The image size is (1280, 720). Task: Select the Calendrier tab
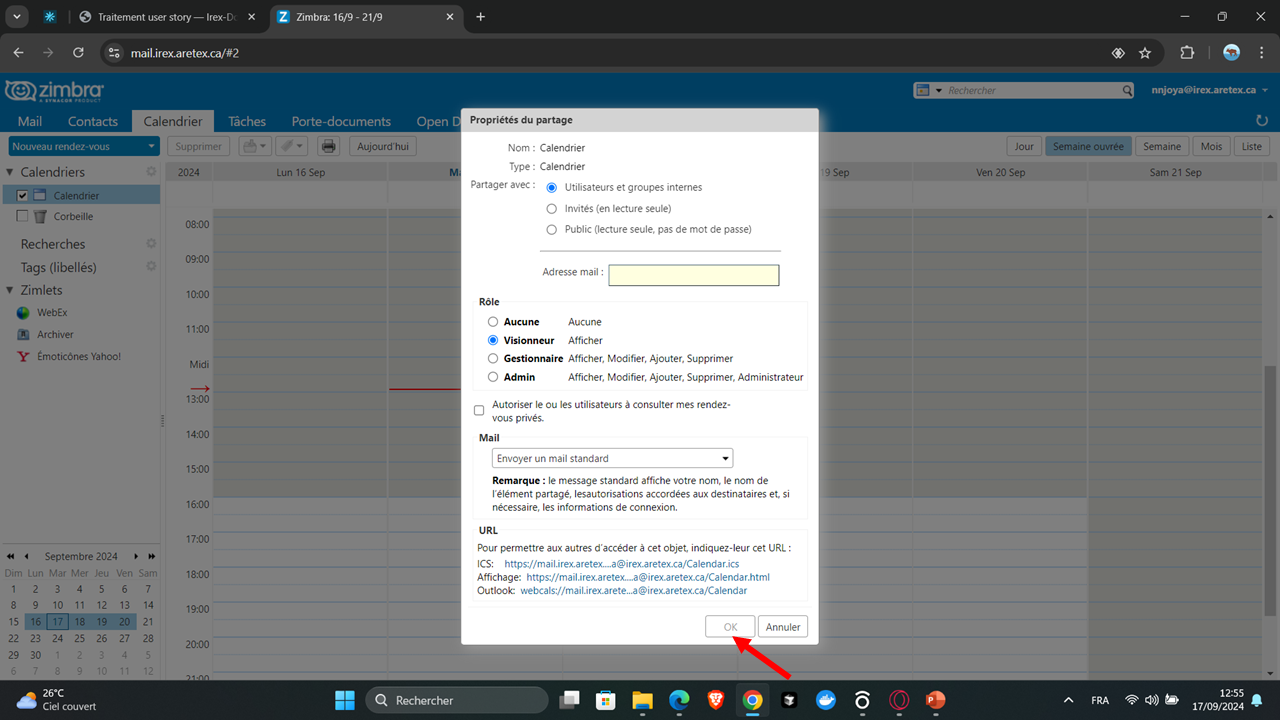tap(173, 121)
